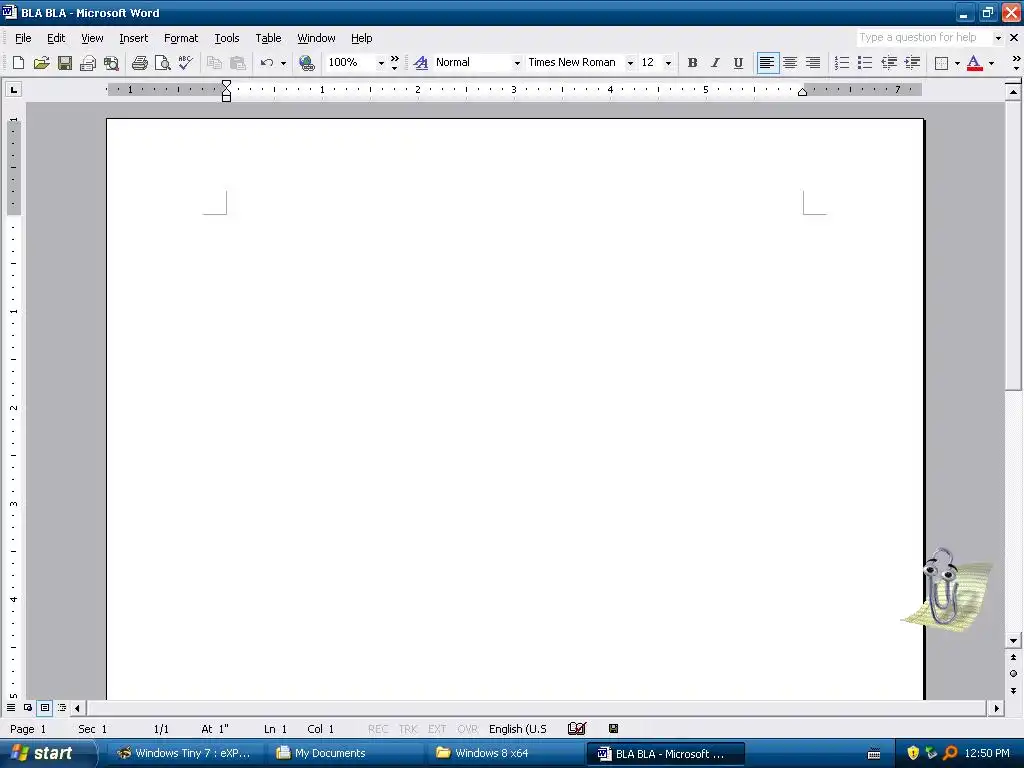The height and width of the screenshot is (768, 1024).
Task: Insert a hyperlink with globe icon
Action: (306, 63)
